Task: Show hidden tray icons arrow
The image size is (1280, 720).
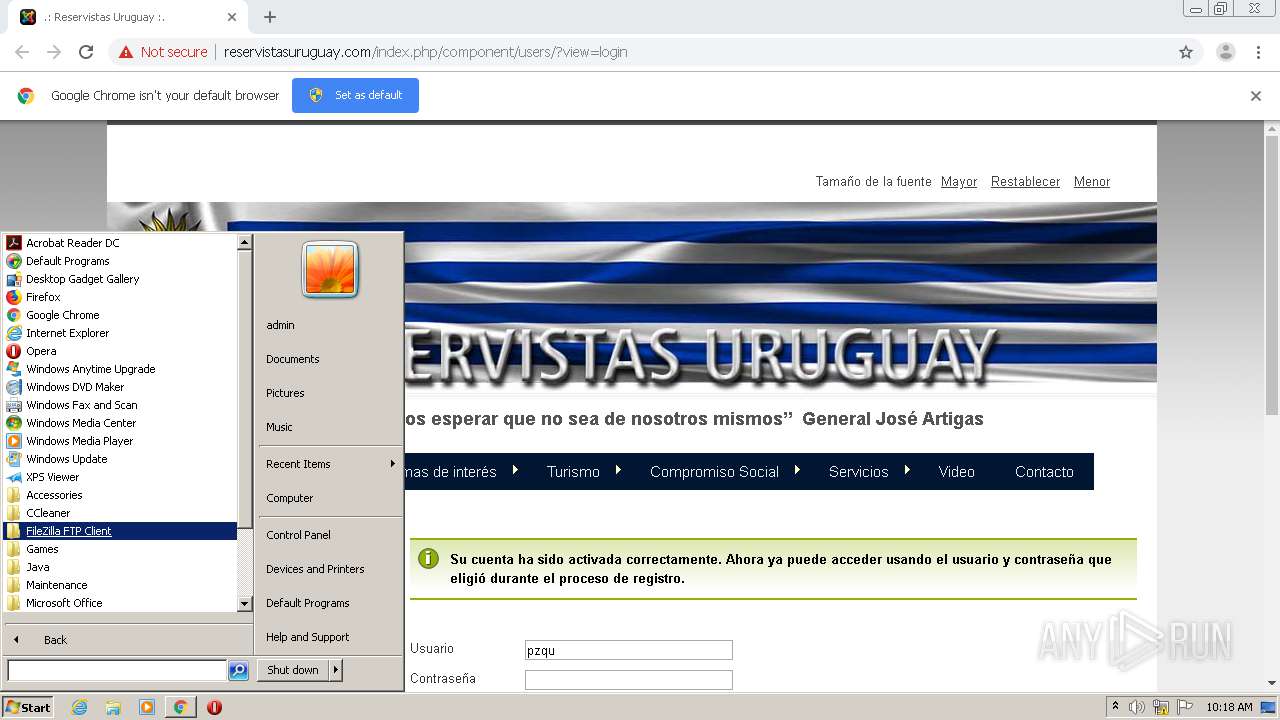Action: 1116,707
